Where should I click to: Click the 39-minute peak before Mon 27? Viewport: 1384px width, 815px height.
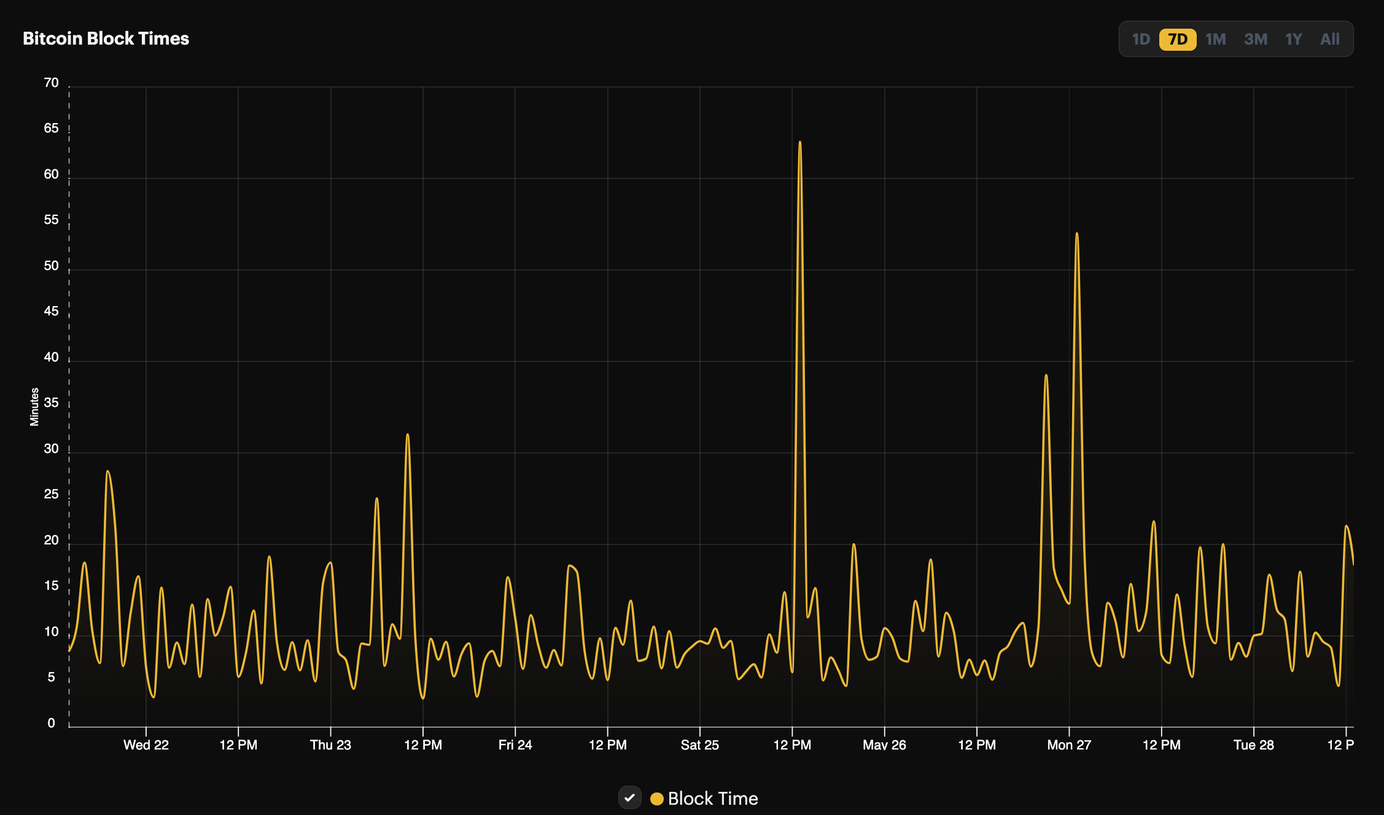1046,376
